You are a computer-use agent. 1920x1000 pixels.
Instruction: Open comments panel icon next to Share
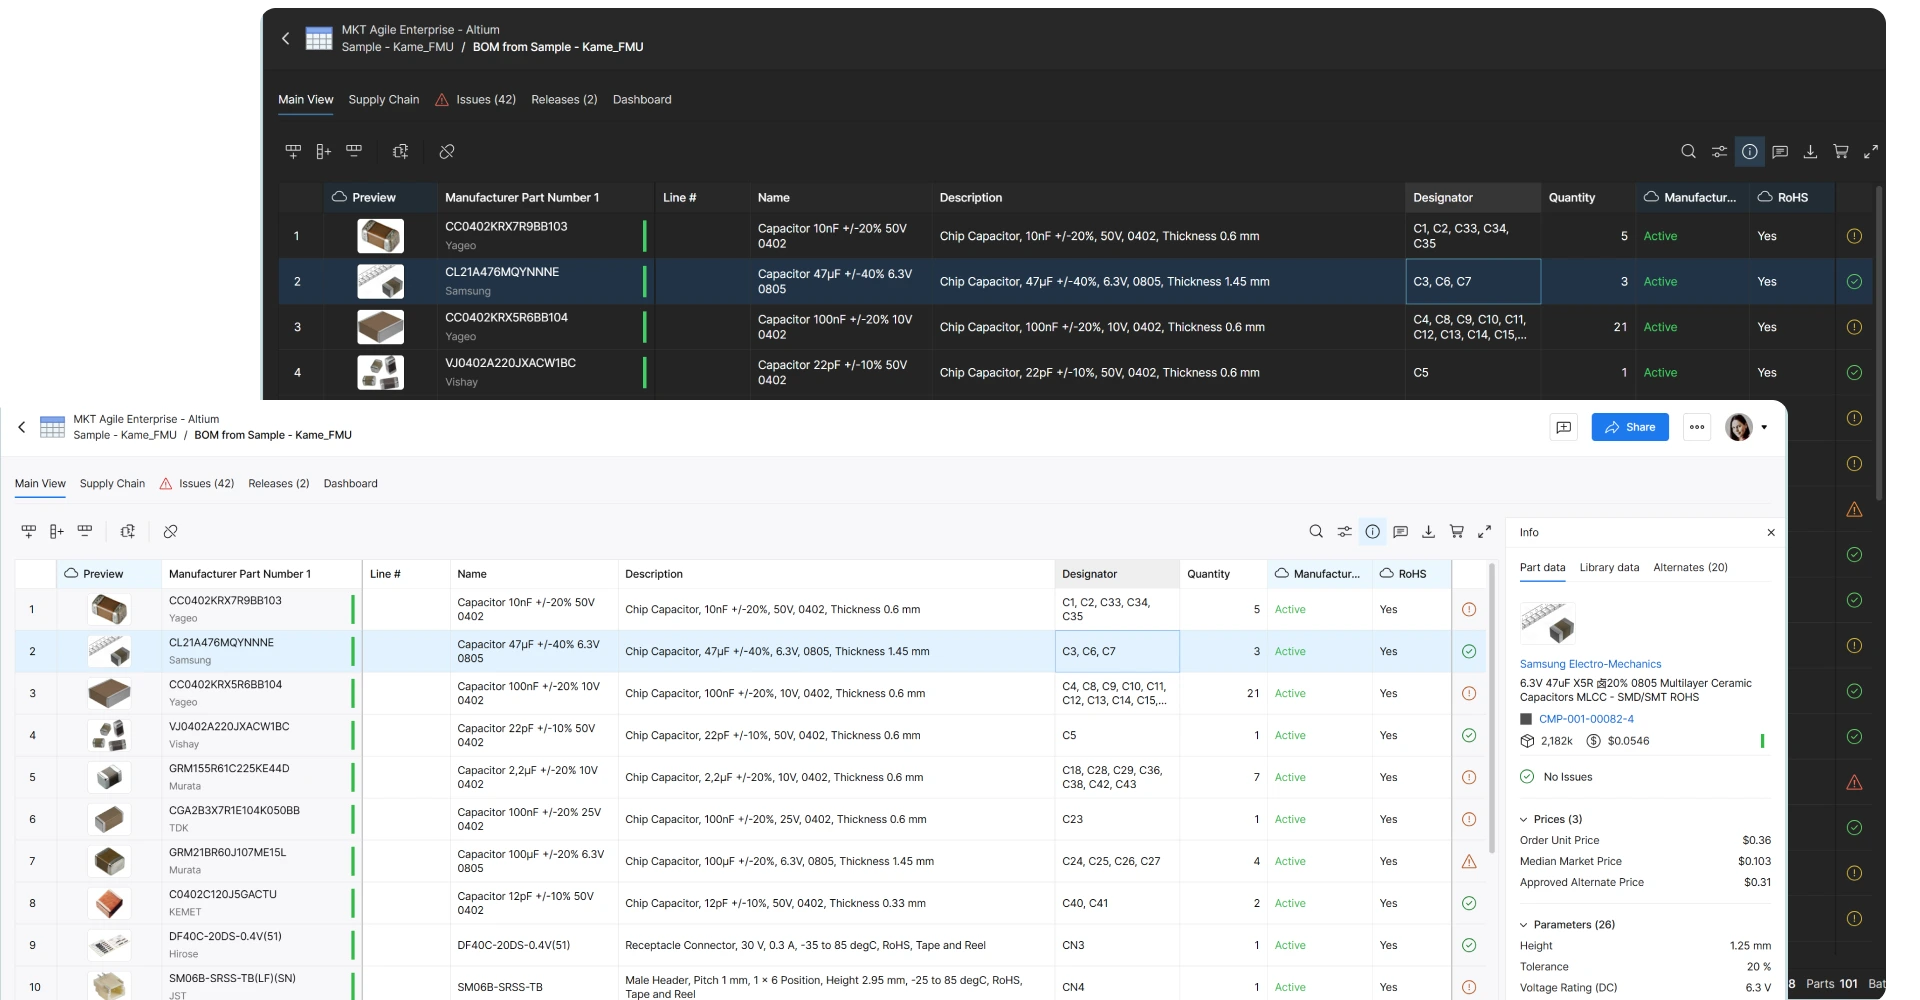(1564, 427)
